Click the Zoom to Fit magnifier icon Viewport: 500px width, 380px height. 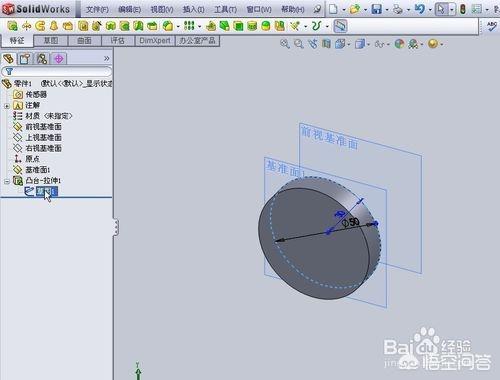tap(285, 44)
